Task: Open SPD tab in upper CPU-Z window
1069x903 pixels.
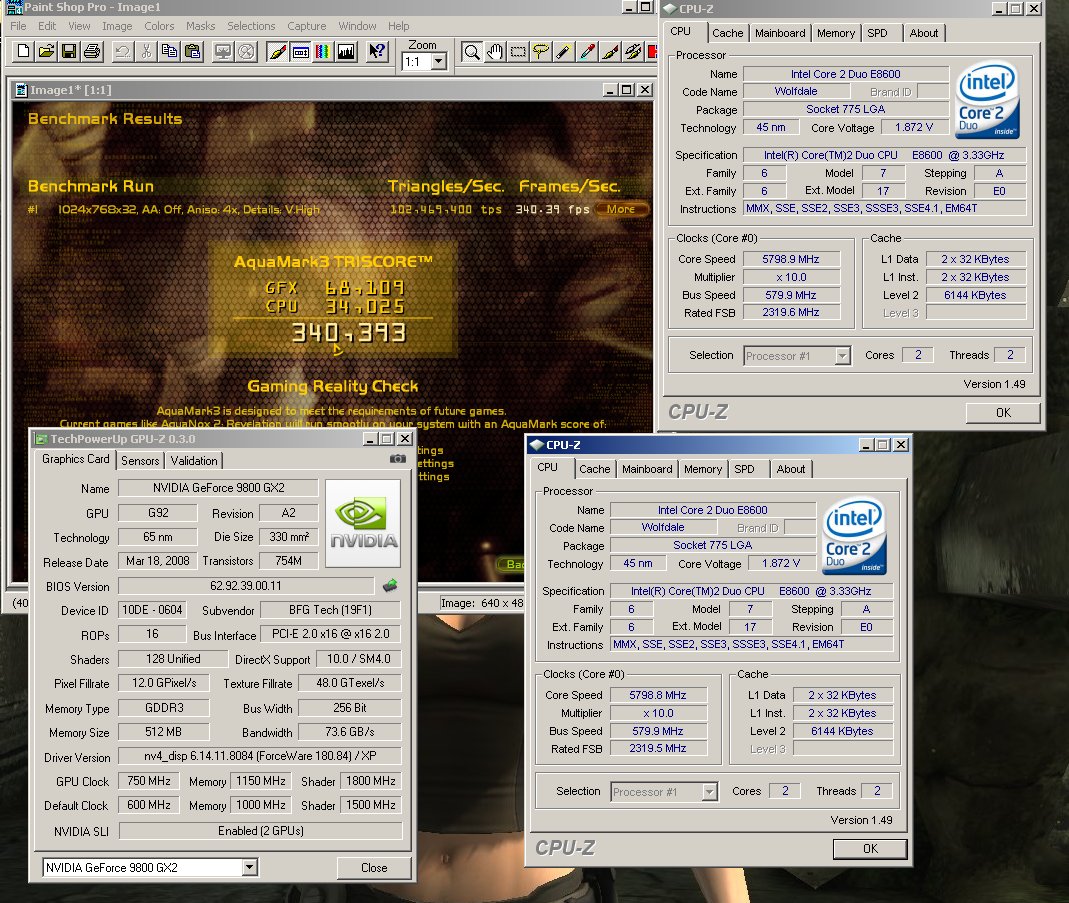Action: point(877,33)
